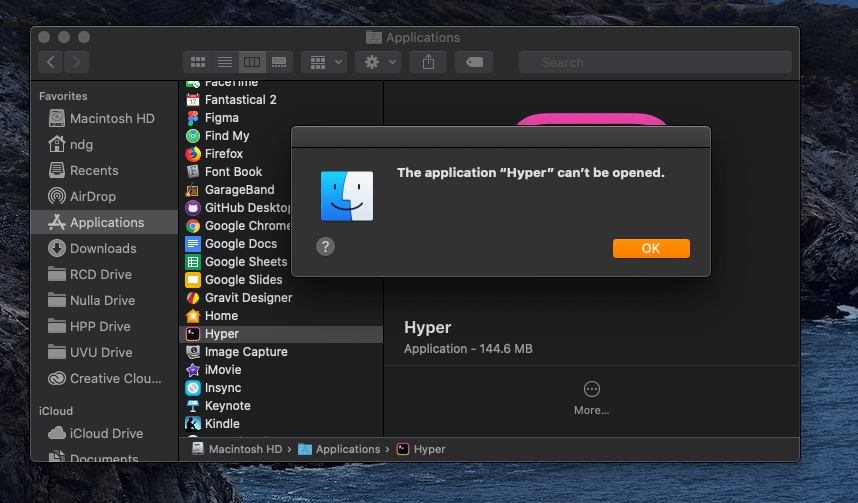Click the More… actions button in preview
Screen dimensions: 858x503
[x=592, y=398]
